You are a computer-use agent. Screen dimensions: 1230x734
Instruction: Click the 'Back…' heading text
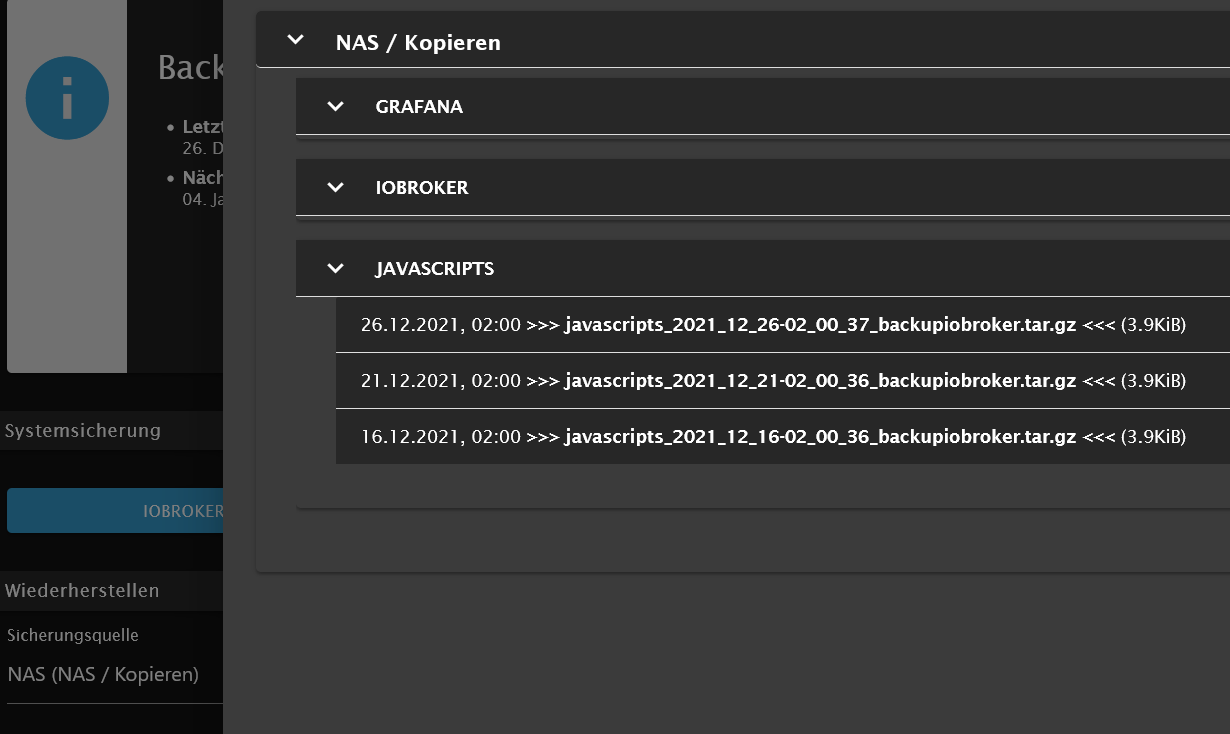[x=190, y=68]
